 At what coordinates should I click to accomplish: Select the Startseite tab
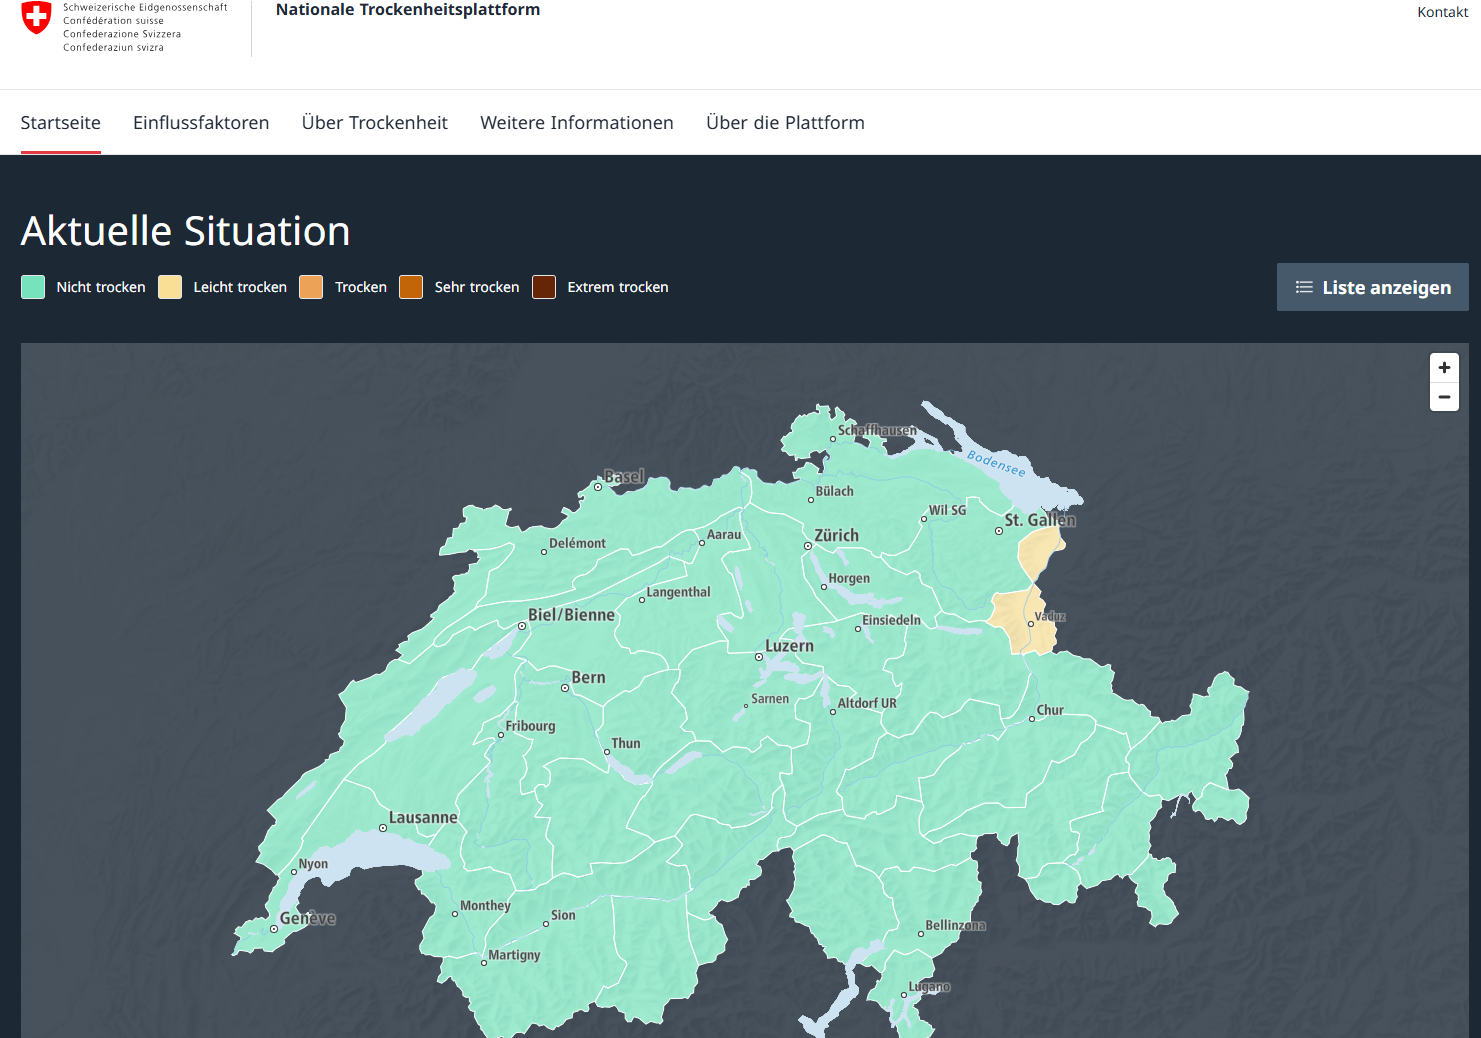click(x=60, y=123)
